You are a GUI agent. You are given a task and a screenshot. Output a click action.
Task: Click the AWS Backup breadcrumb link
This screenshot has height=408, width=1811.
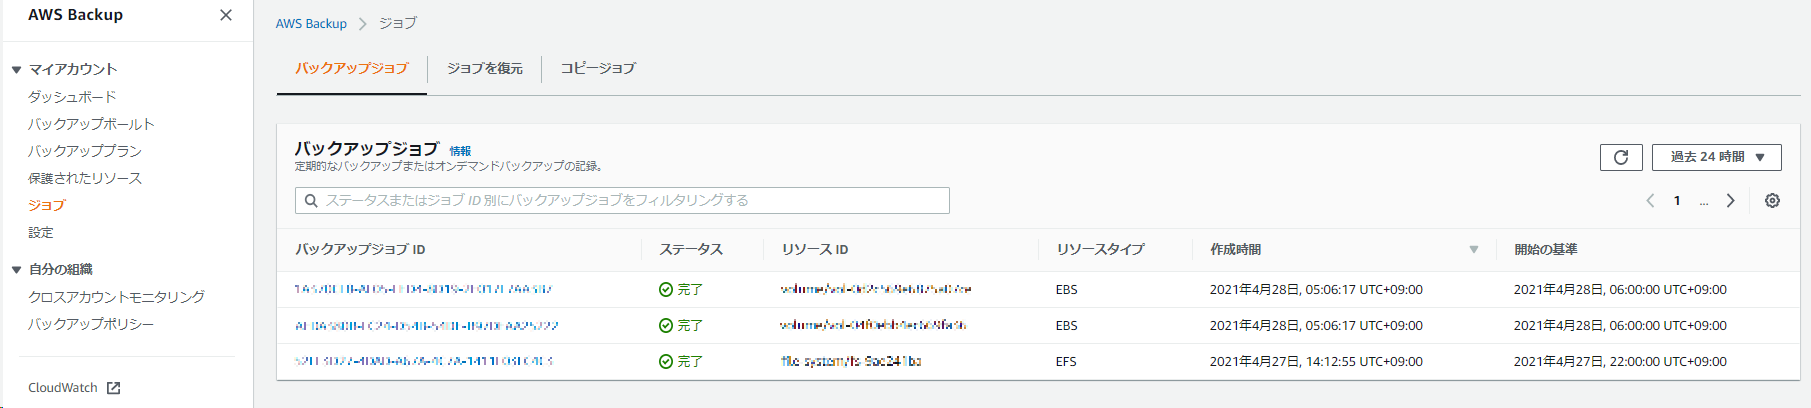click(311, 23)
